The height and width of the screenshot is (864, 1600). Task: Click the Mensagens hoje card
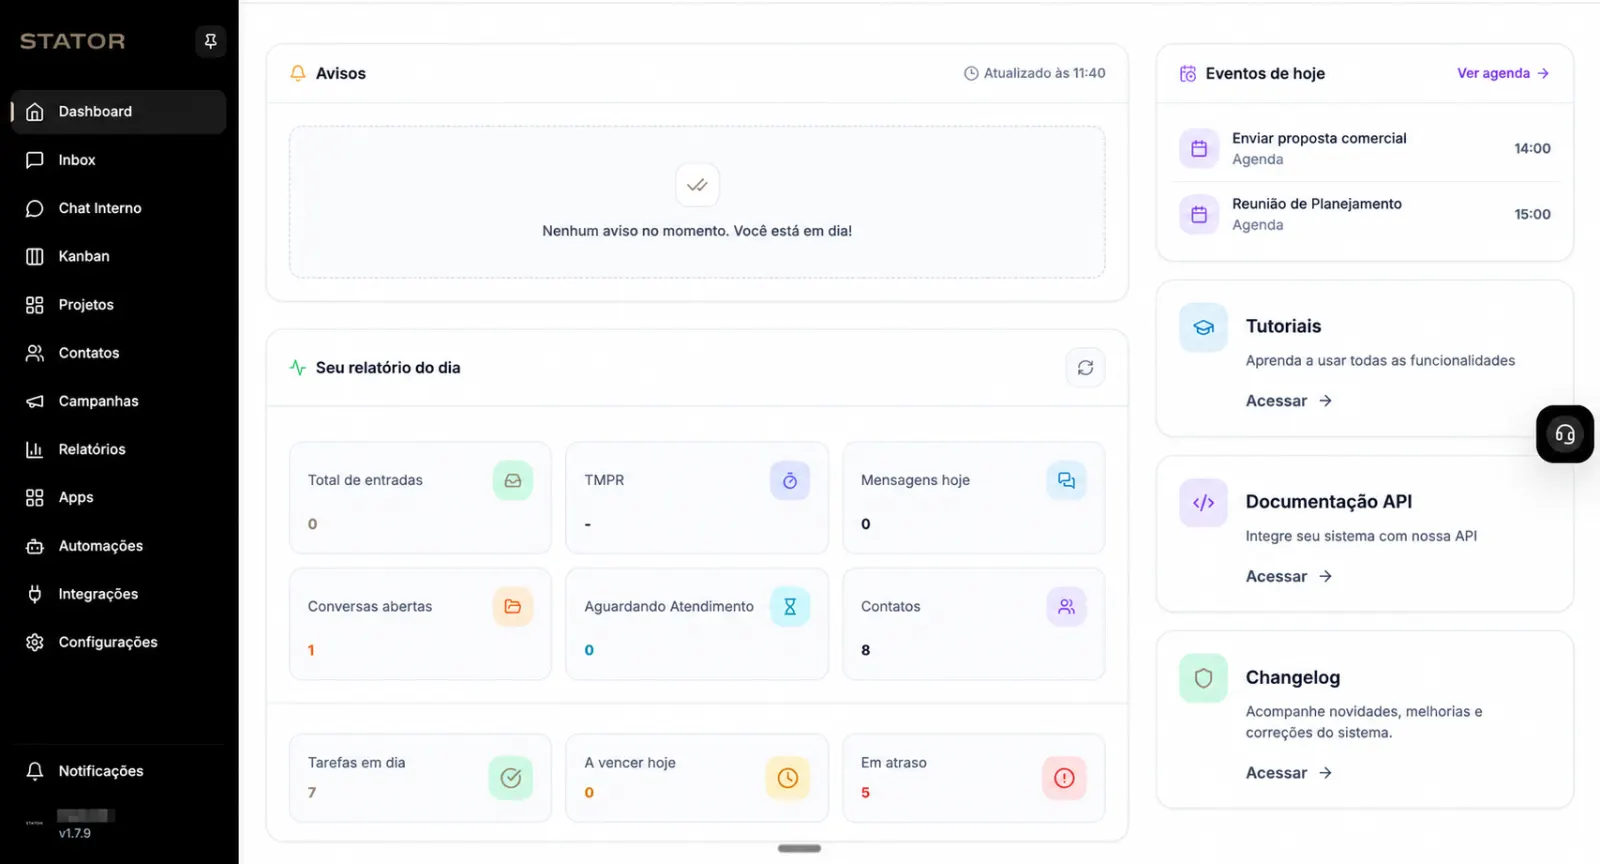(974, 498)
